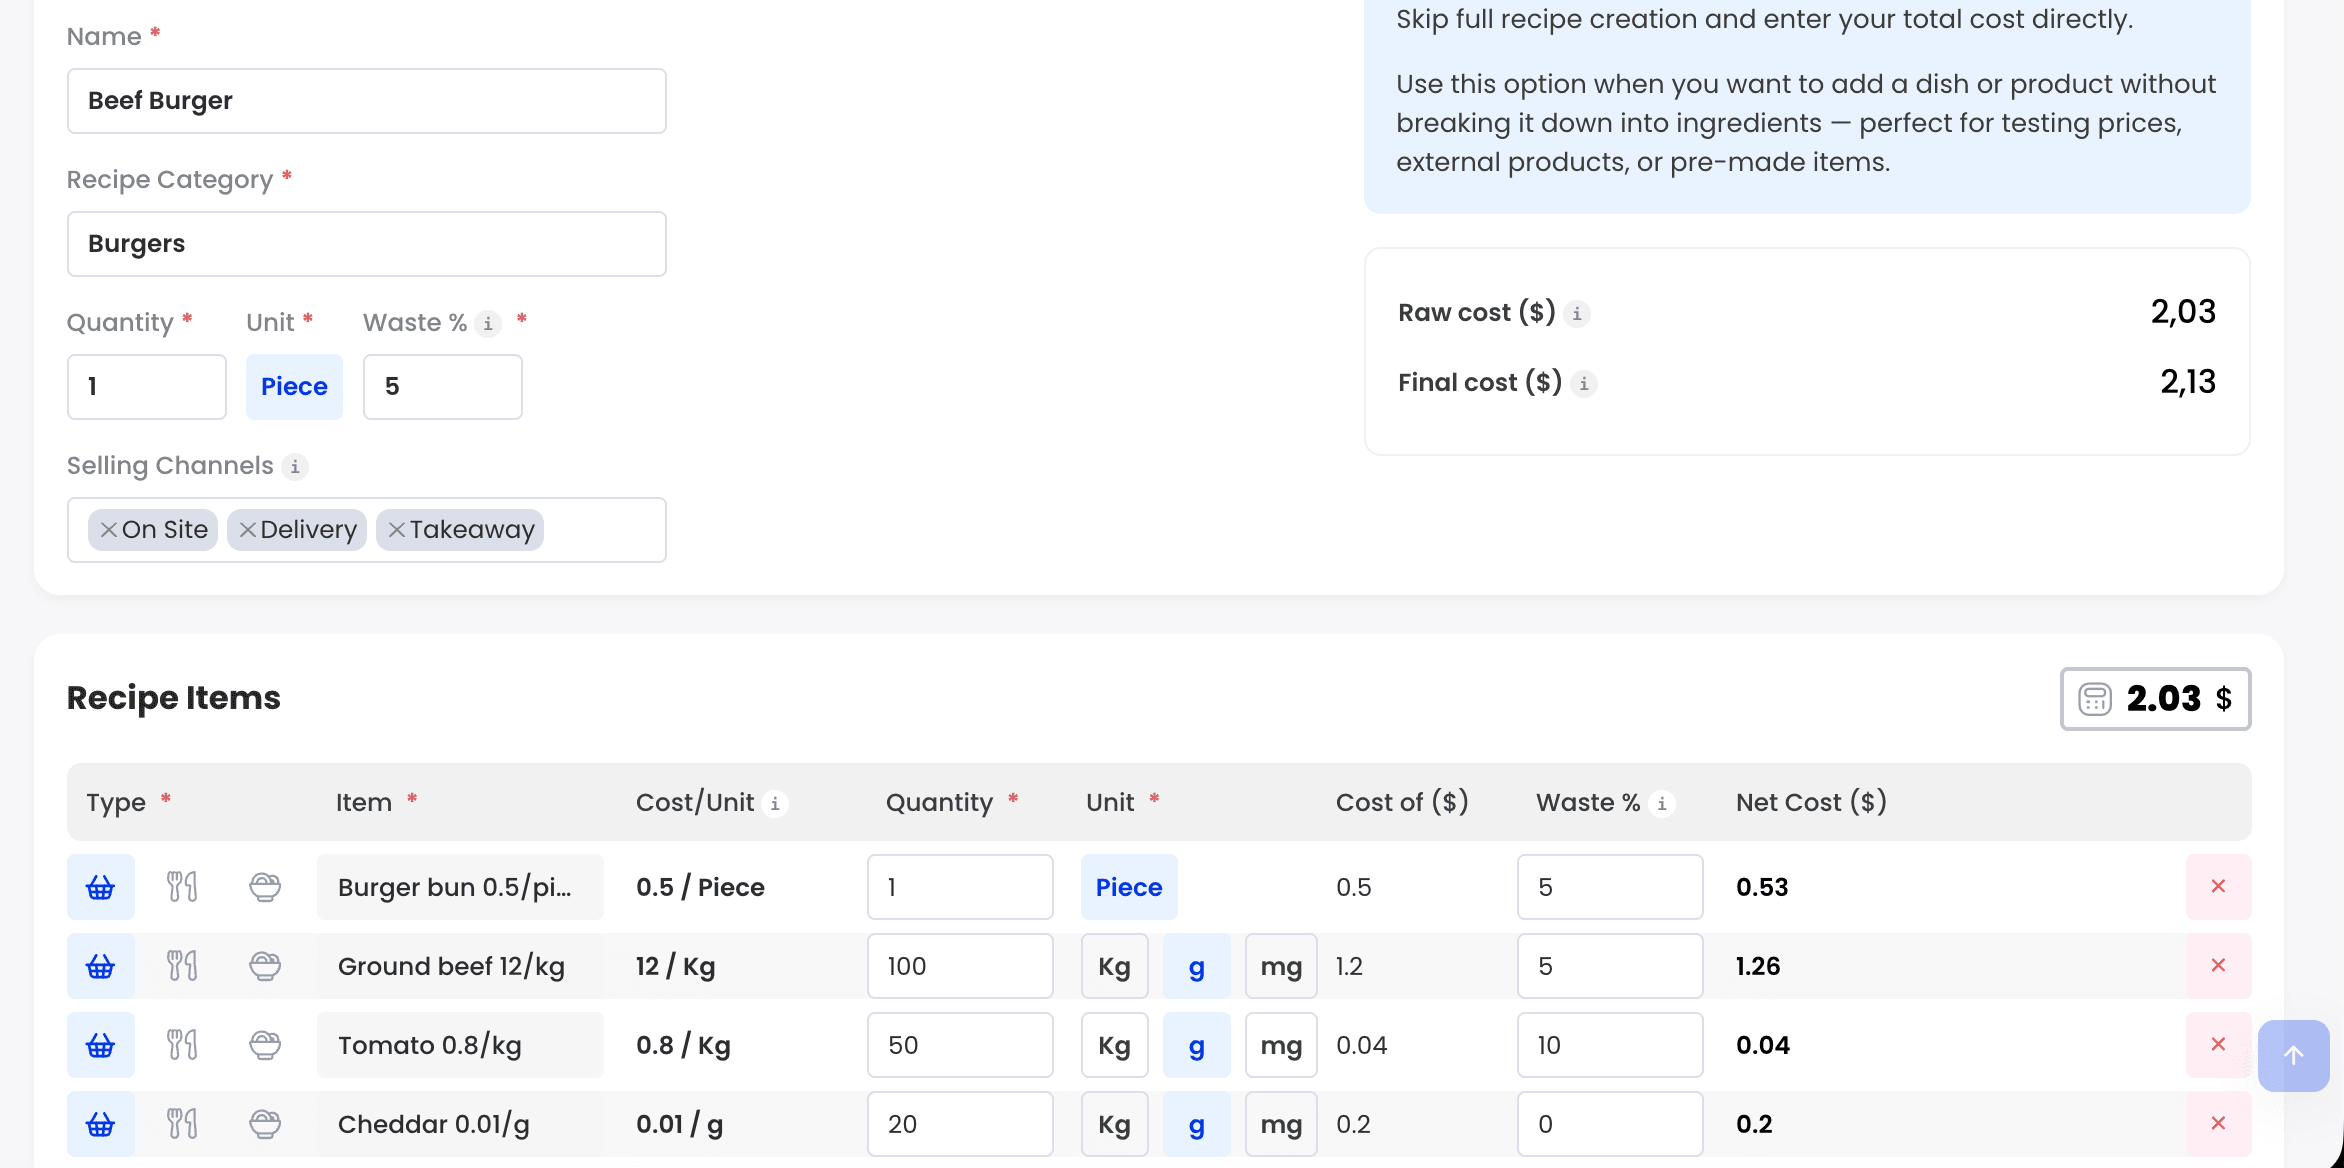Select bowl type icon for Burger bun row
The height and width of the screenshot is (1168, 2344).
click(x=265, y=887)
